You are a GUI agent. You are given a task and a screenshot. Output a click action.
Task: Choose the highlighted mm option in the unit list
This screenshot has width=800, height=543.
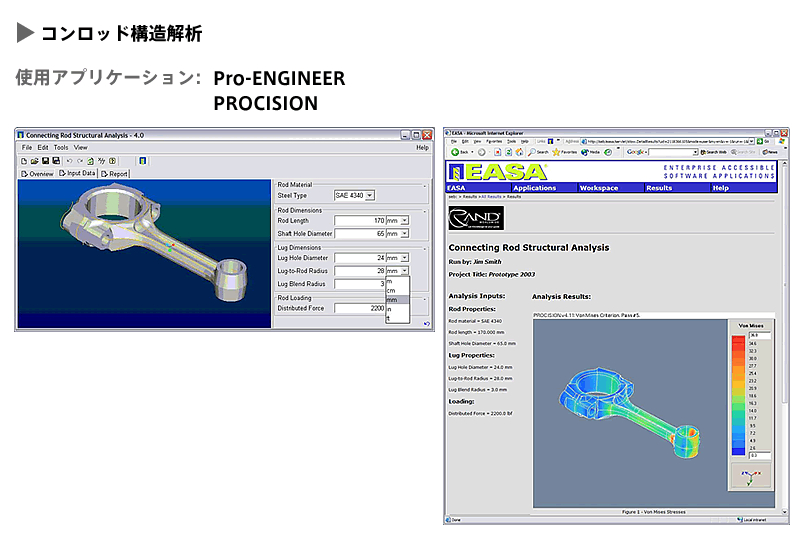pyautogui.click(x=397, y=300)
